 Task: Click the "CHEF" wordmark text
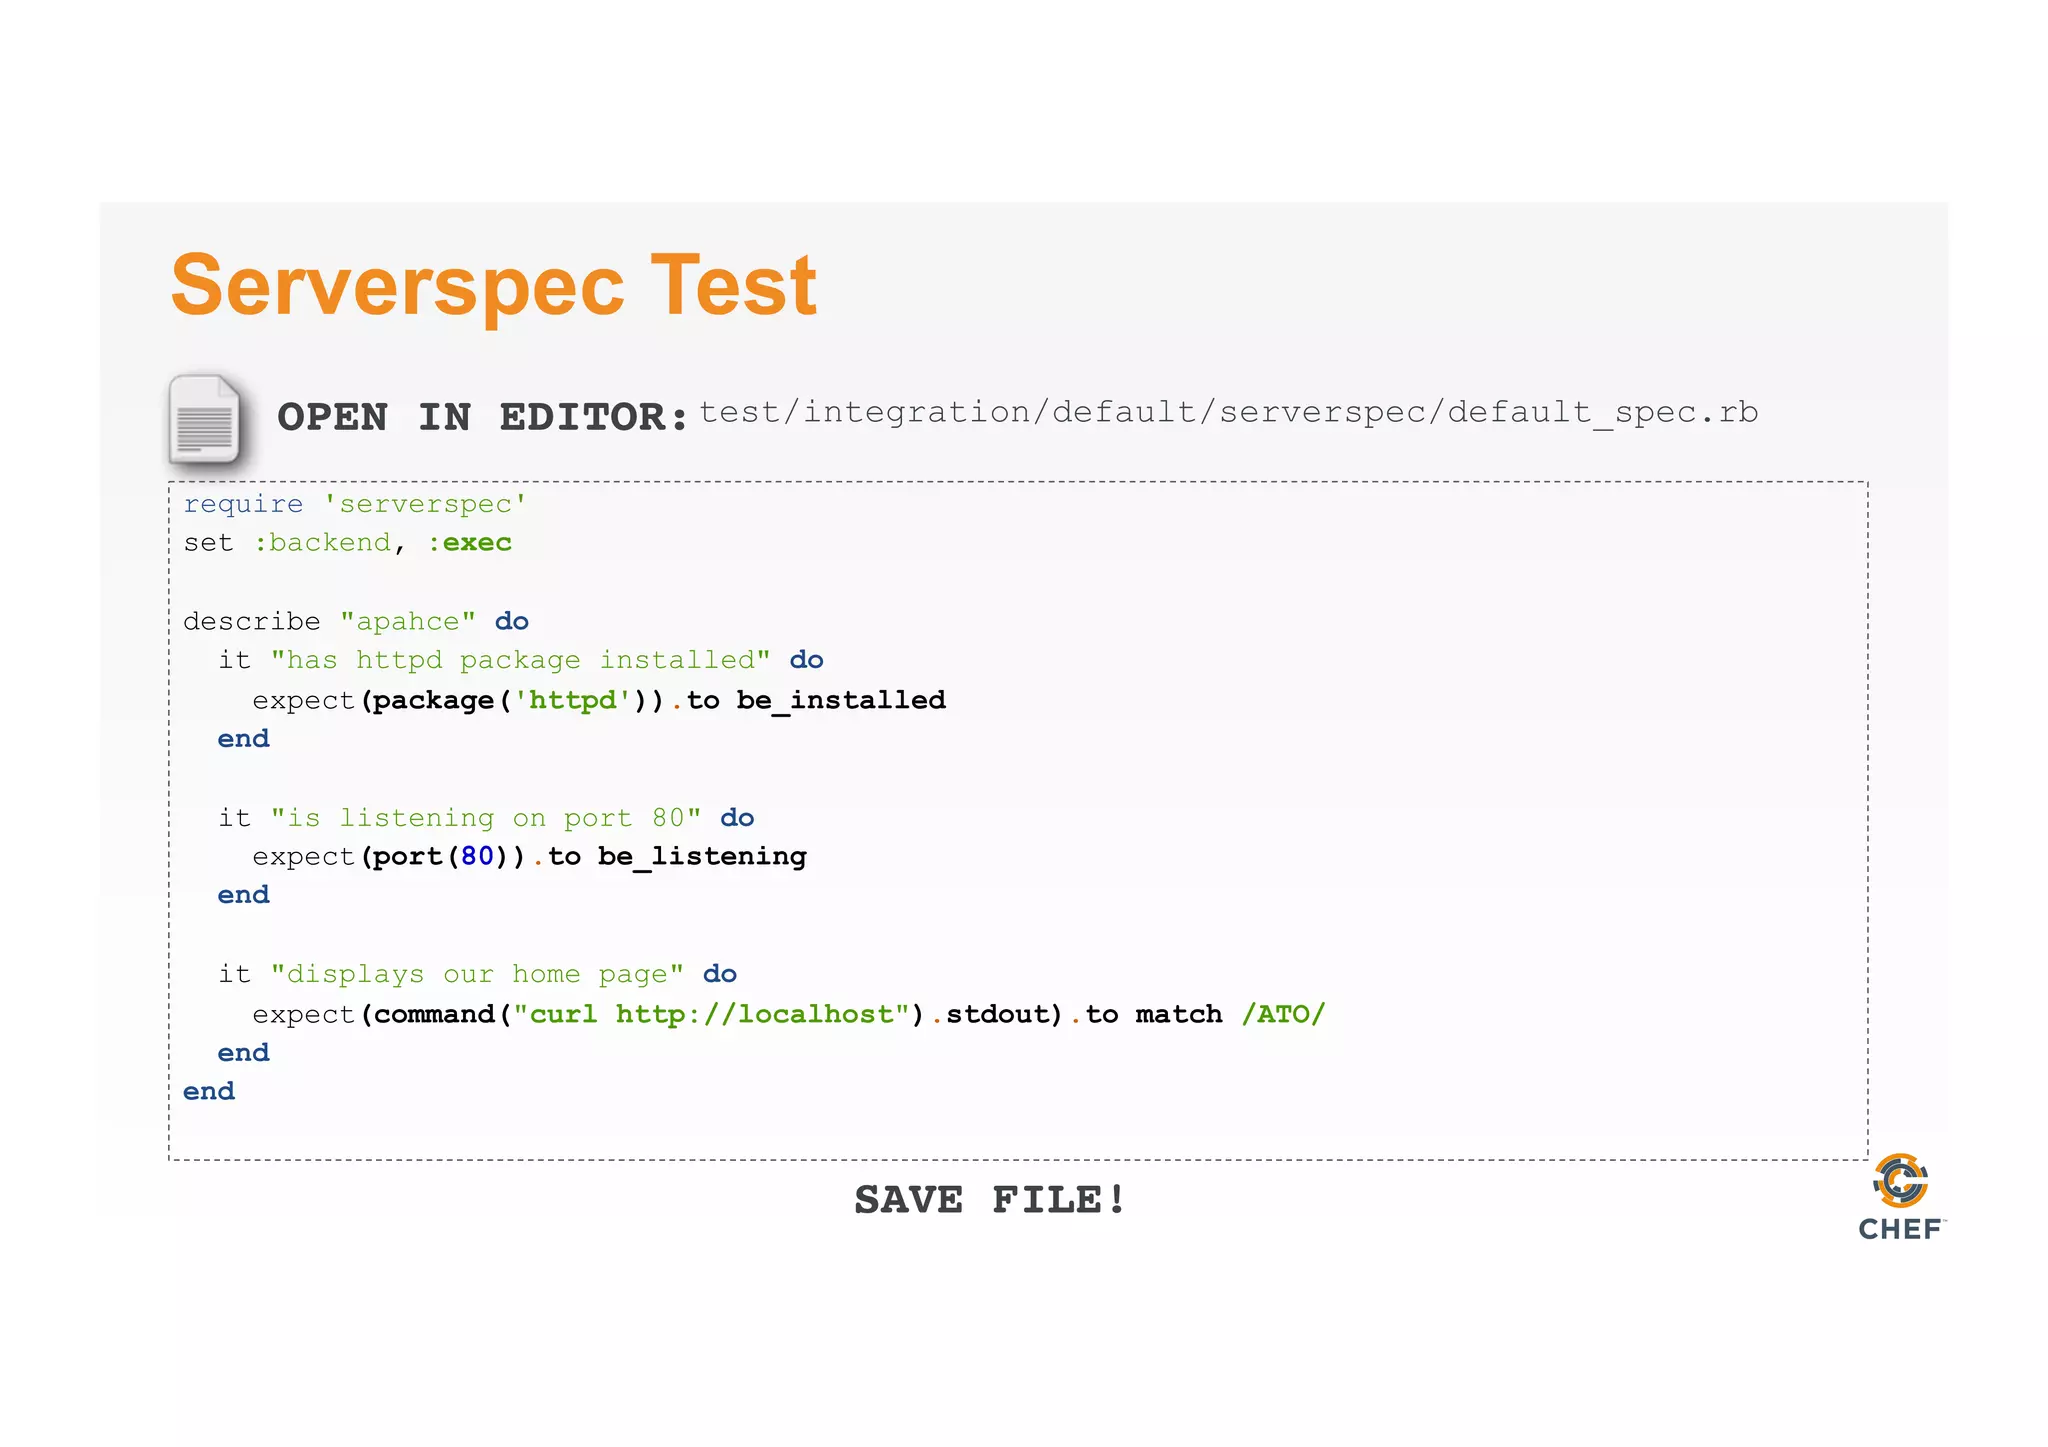tap(1901, 1229)
